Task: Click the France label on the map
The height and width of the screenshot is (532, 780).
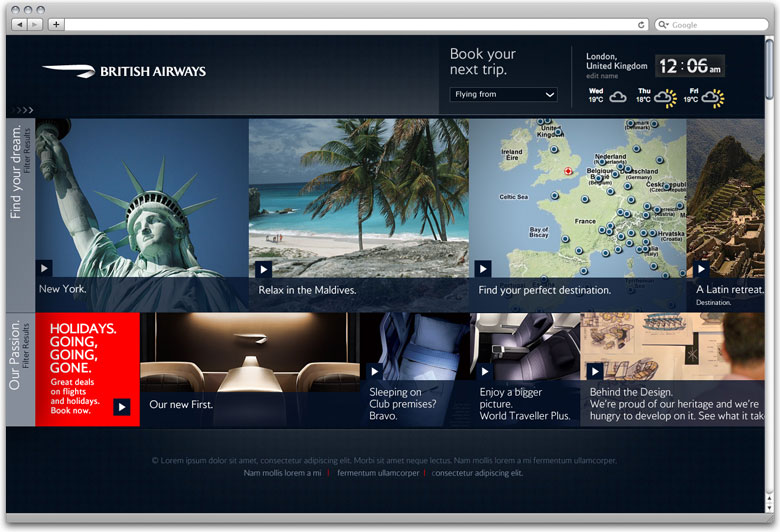Action: click(x=585, y=221)
